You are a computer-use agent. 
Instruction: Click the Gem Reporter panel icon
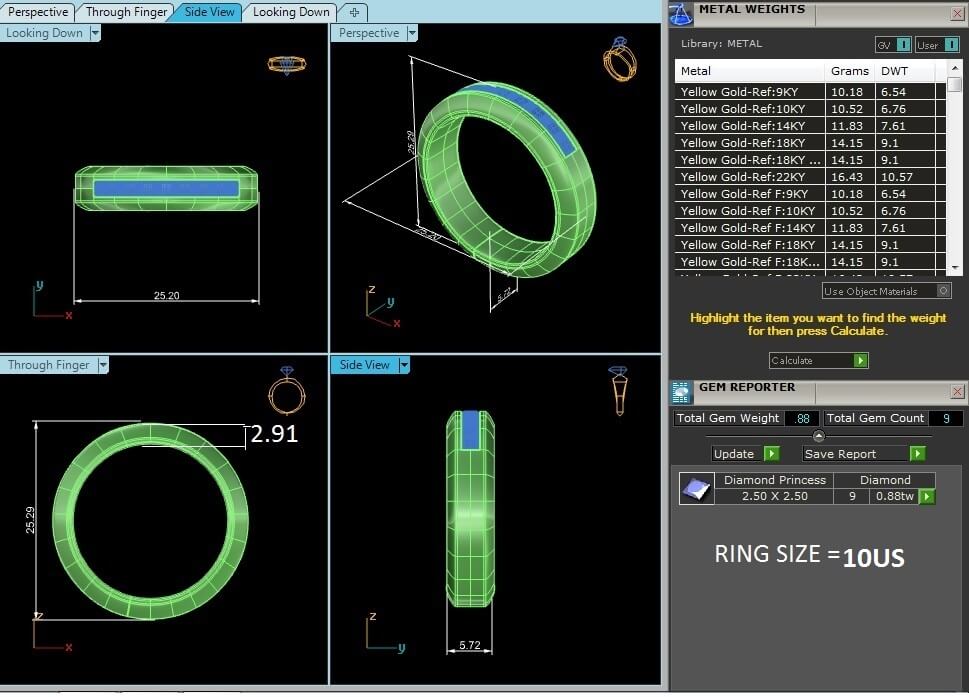(681, 391)
